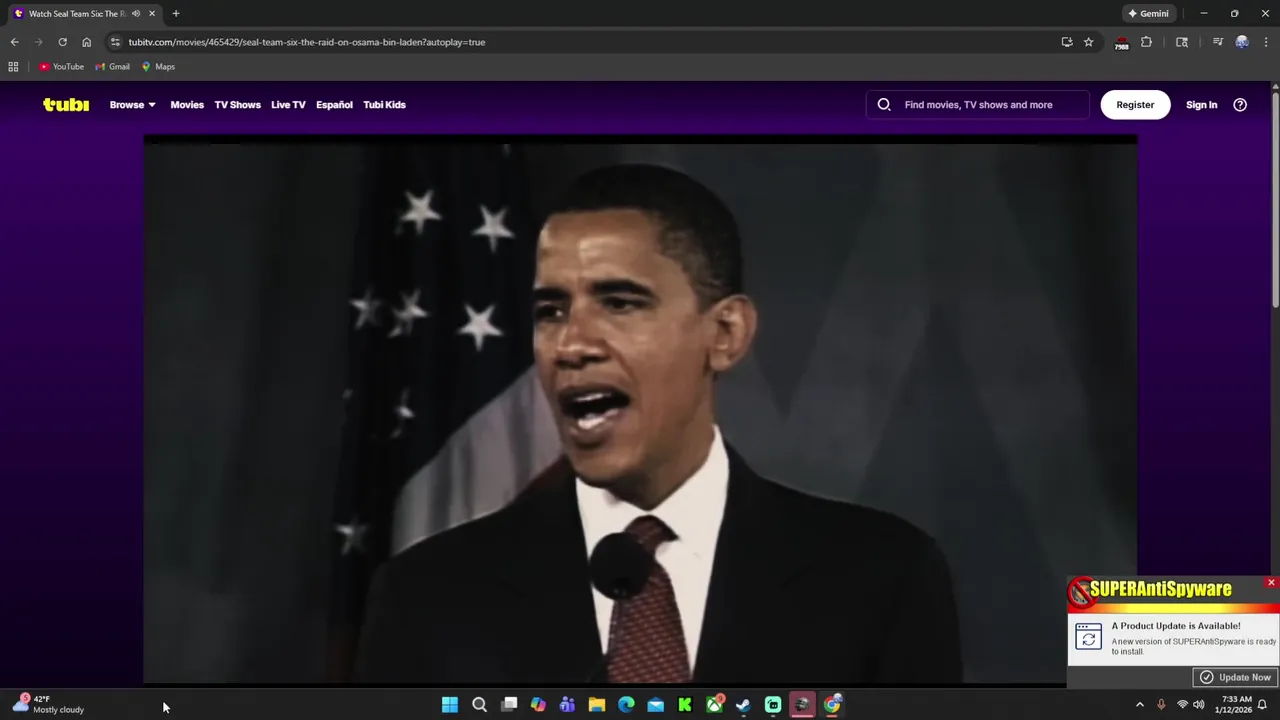Screen dimensions: 1280x720
Task: Open Steam from the taskbar
Action: point(743,705)
